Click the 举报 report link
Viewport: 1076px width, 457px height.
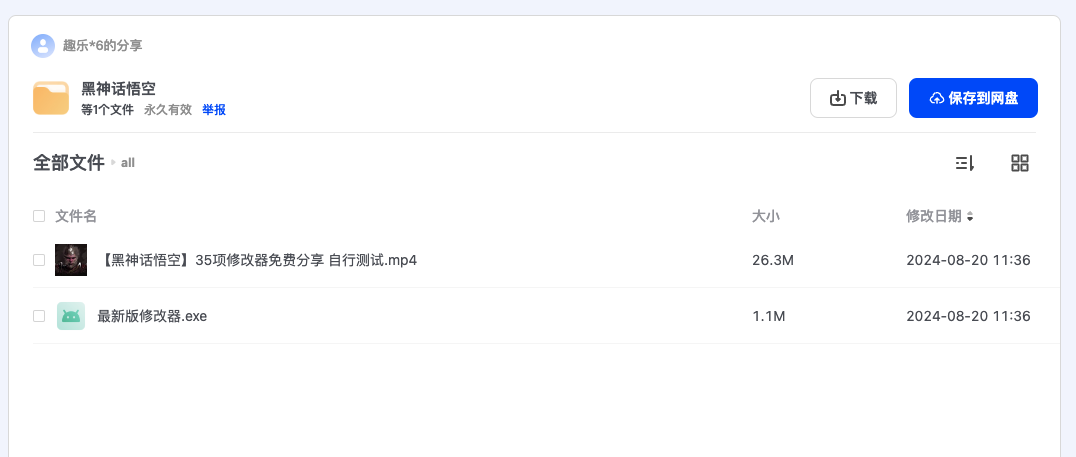[214, 110]
